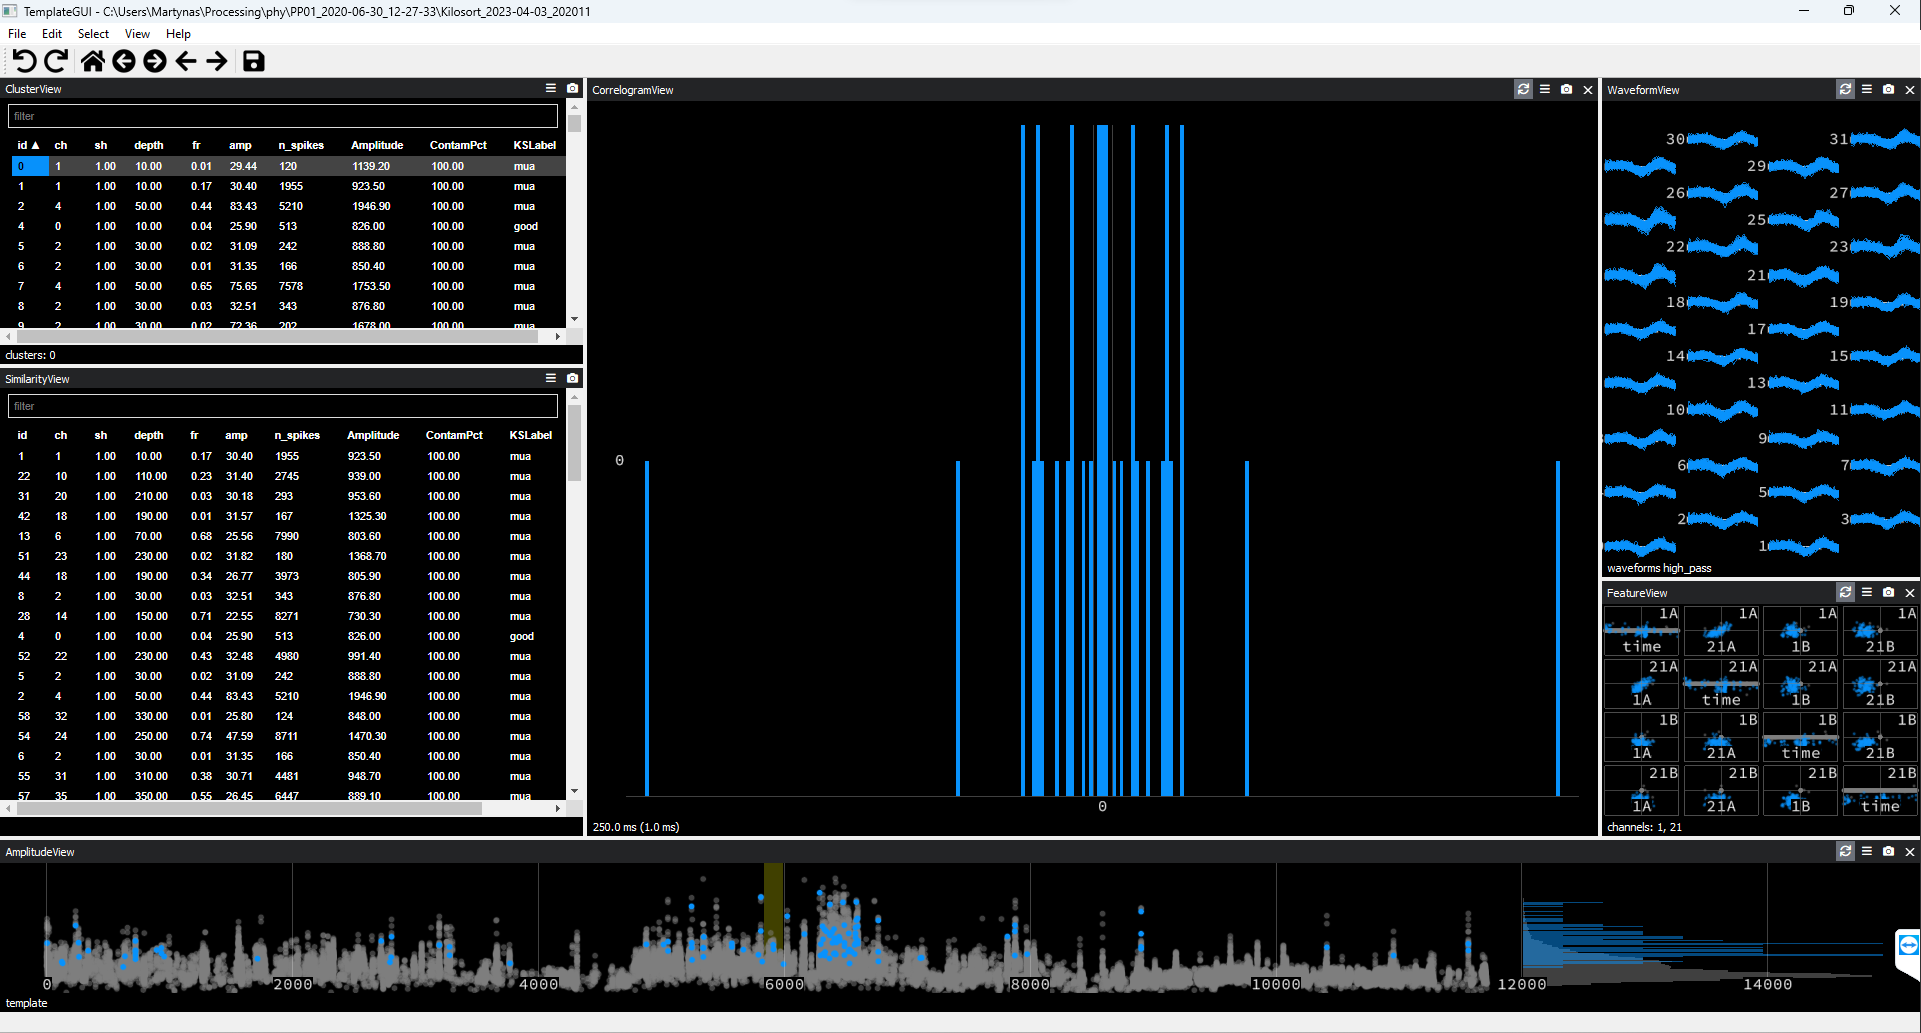The width and height of the screenshot is (1921, 1033).
Task: Click SimilarityView vertical scrollbar thumb
Action: point(574,442)
